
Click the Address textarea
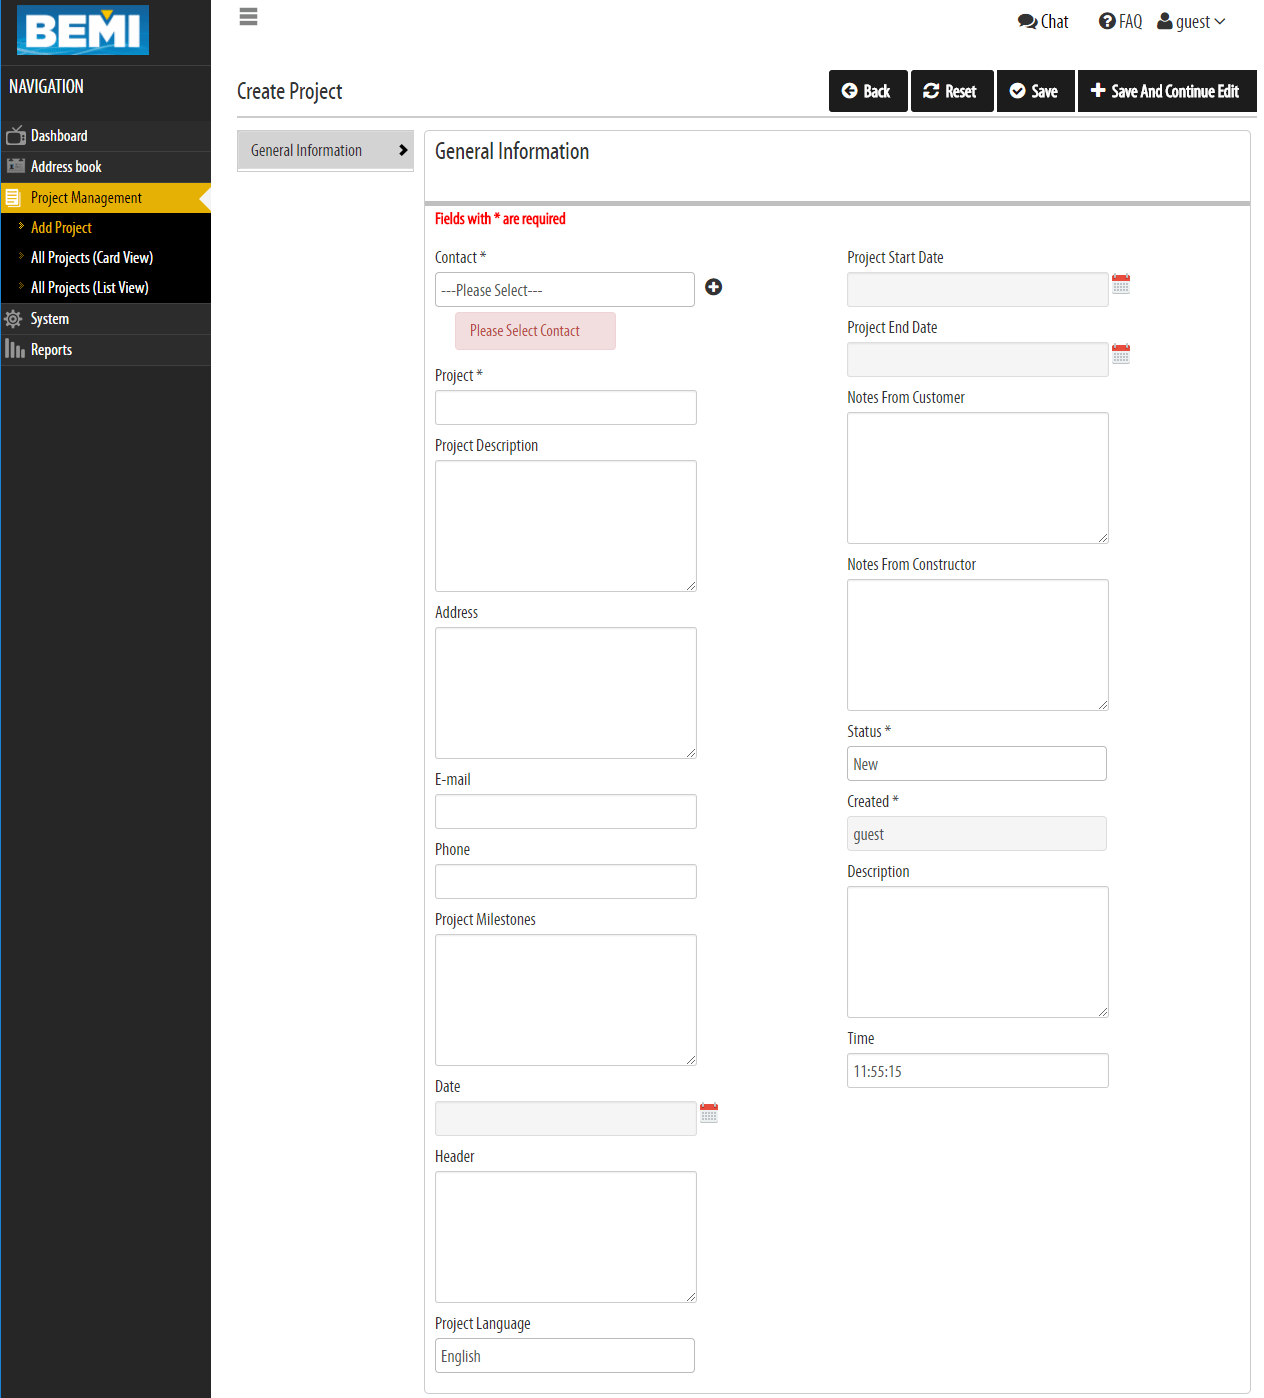click(566, 693)
